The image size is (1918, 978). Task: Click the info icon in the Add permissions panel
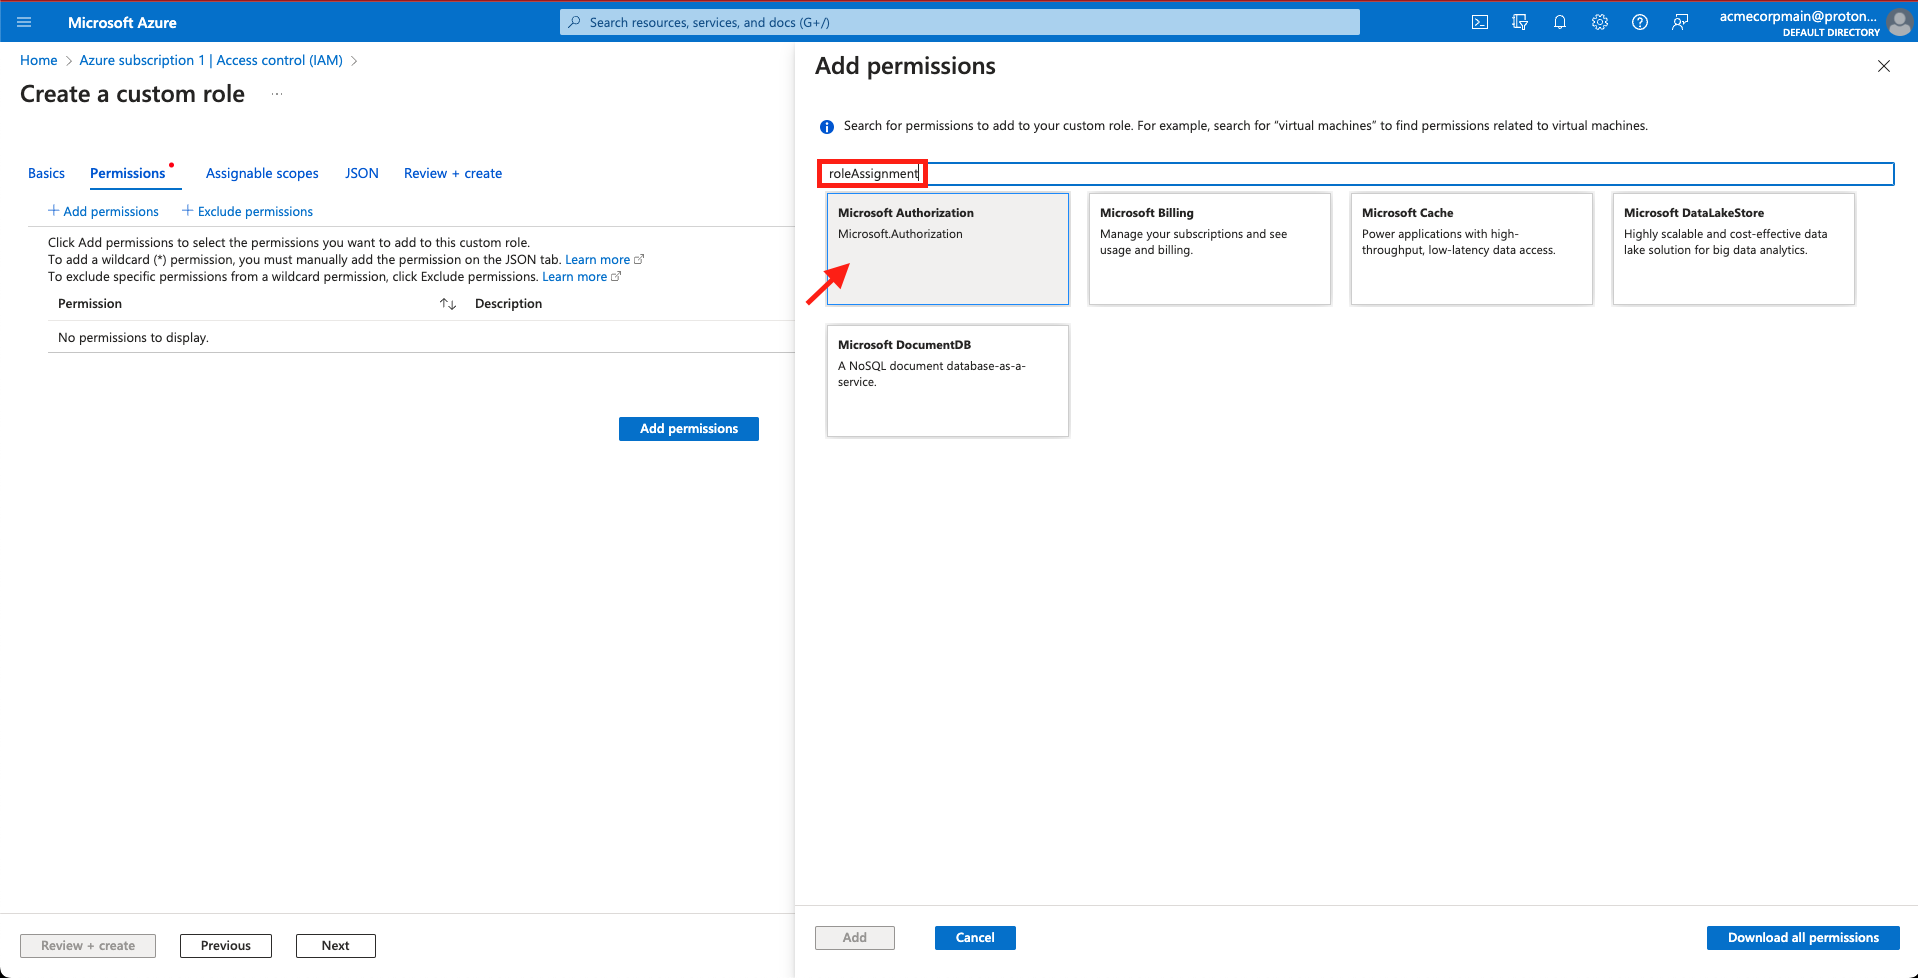pos(827,127)
